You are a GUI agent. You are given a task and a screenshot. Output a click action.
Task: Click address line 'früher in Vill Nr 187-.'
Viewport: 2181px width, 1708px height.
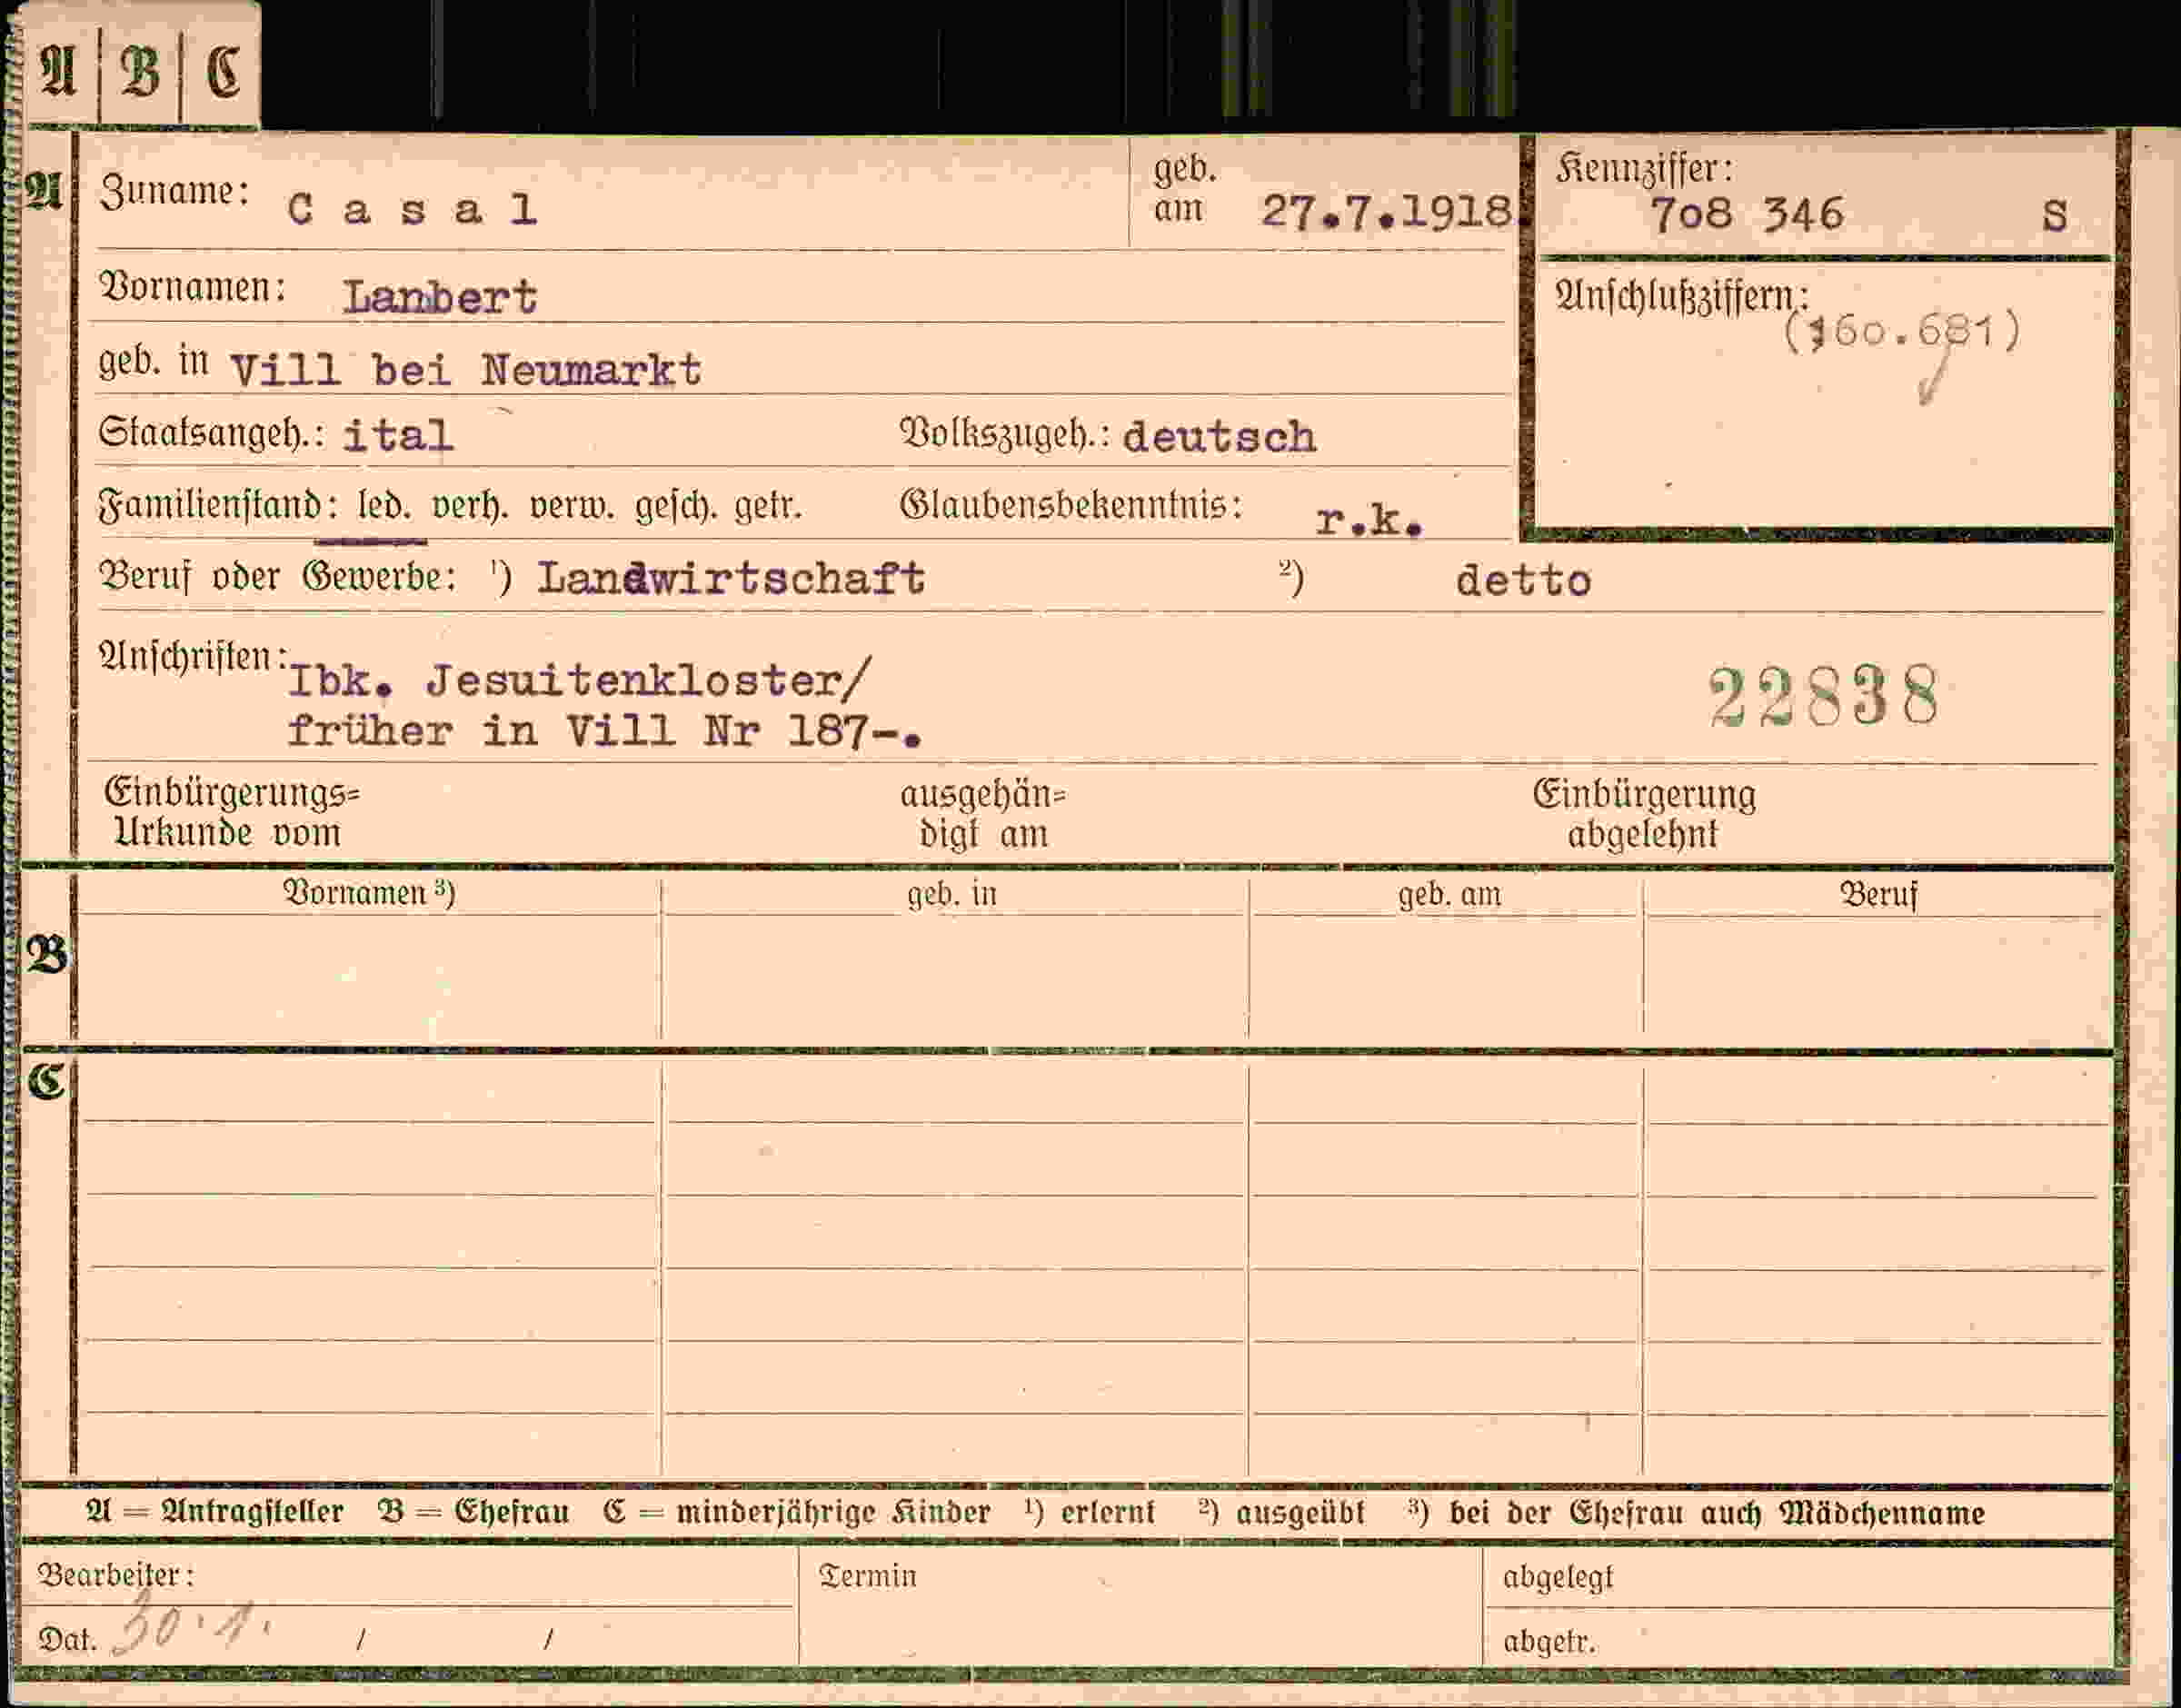pos(604,731)
